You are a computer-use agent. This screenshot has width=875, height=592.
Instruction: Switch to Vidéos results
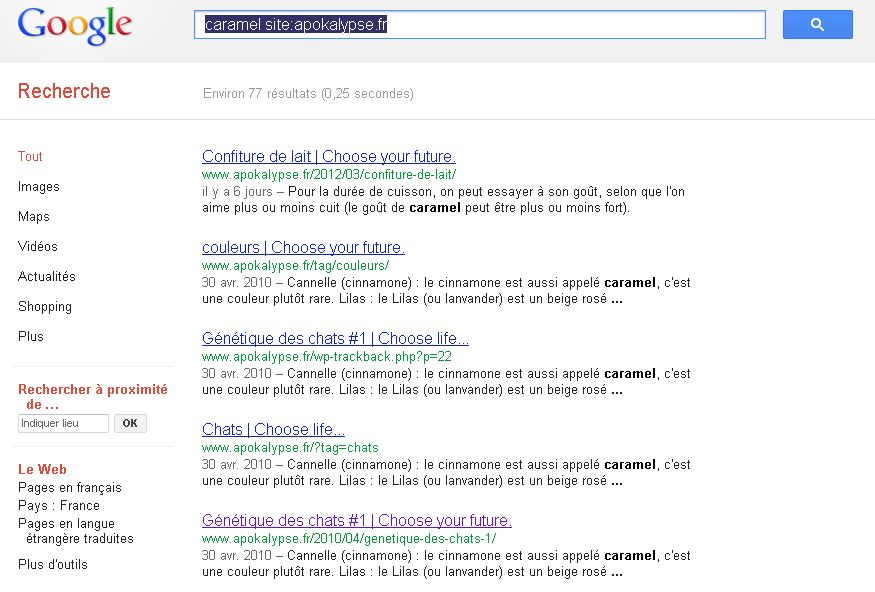(37, 246)
